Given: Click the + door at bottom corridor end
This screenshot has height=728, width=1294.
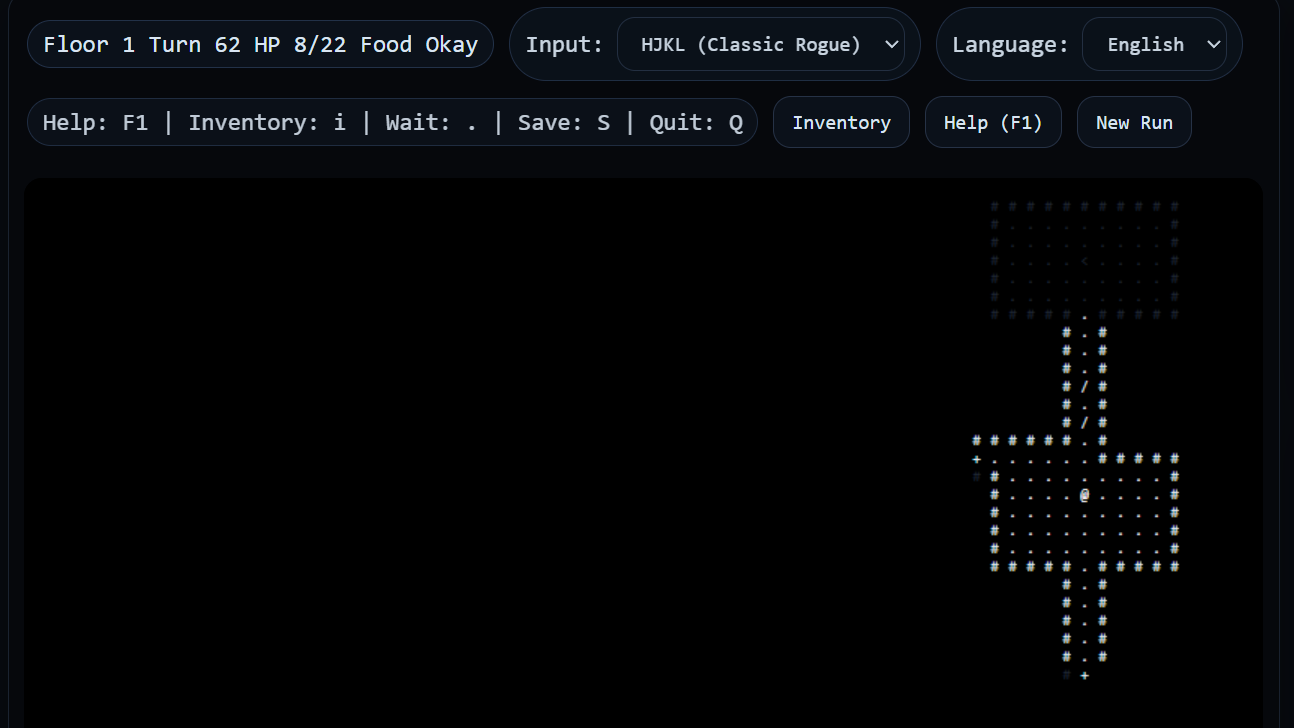Looking at the screenshot, I should point(1084,675).
